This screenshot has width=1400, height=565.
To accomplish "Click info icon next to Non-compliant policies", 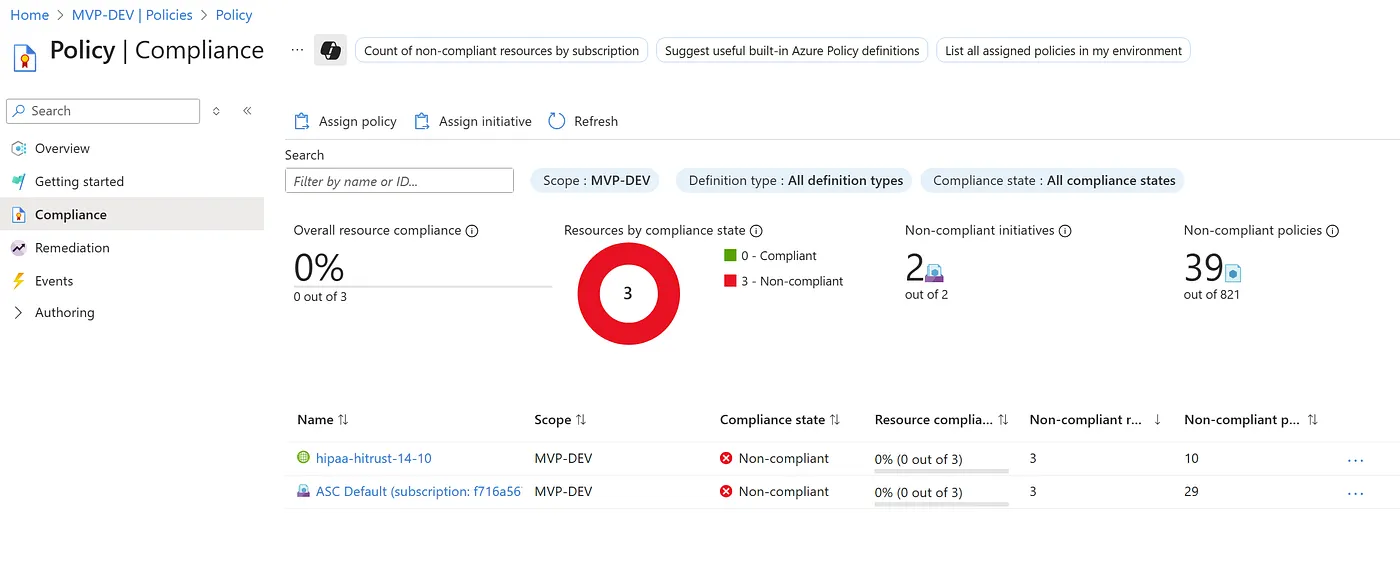I will 1332,231.
